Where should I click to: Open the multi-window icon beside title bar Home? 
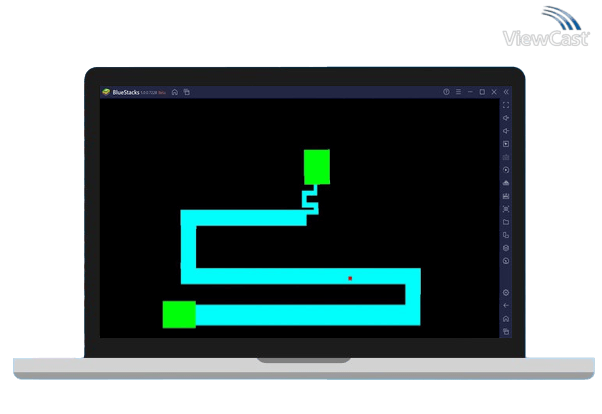[x=187, y=92]
